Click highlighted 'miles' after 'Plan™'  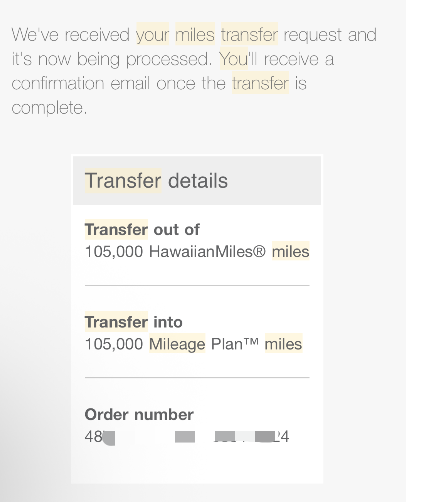[x=283, y=343]
